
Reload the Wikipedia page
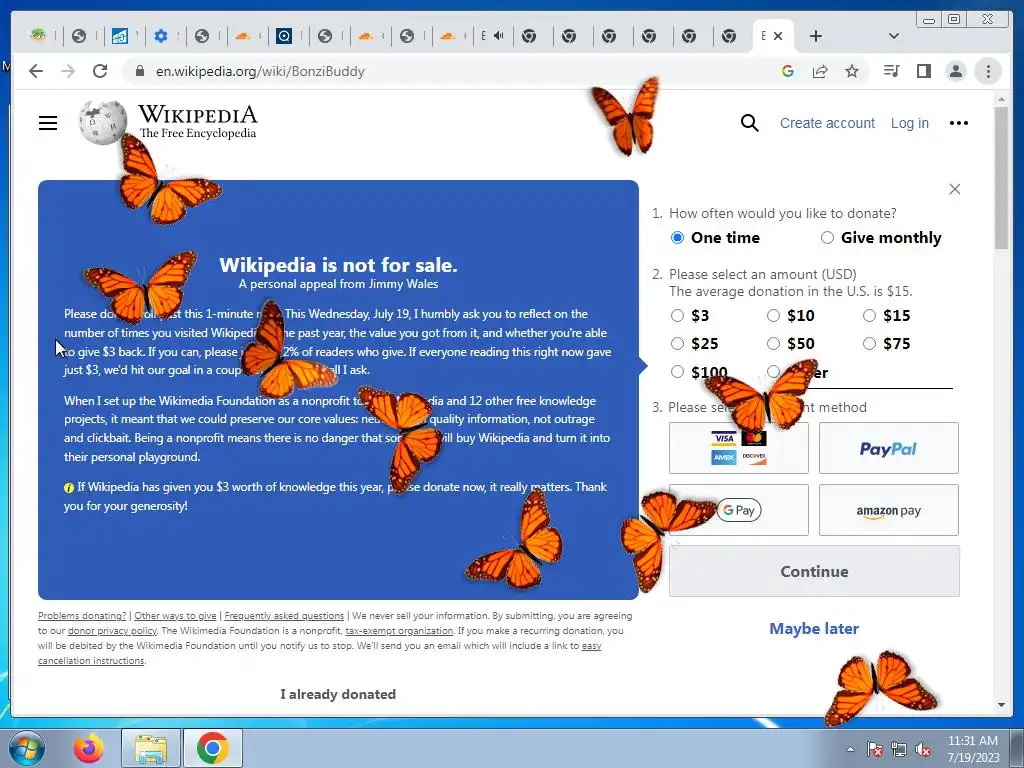click(100, 71)
